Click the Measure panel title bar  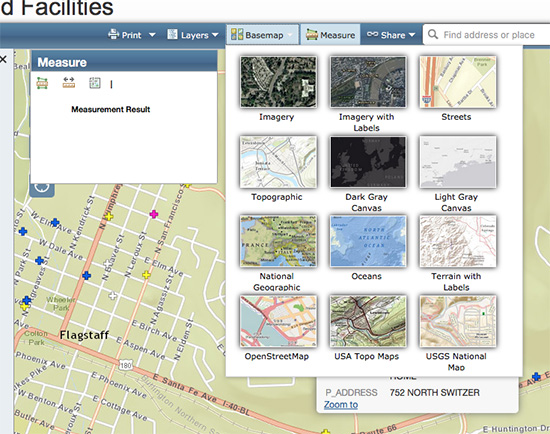coord(124,61)
